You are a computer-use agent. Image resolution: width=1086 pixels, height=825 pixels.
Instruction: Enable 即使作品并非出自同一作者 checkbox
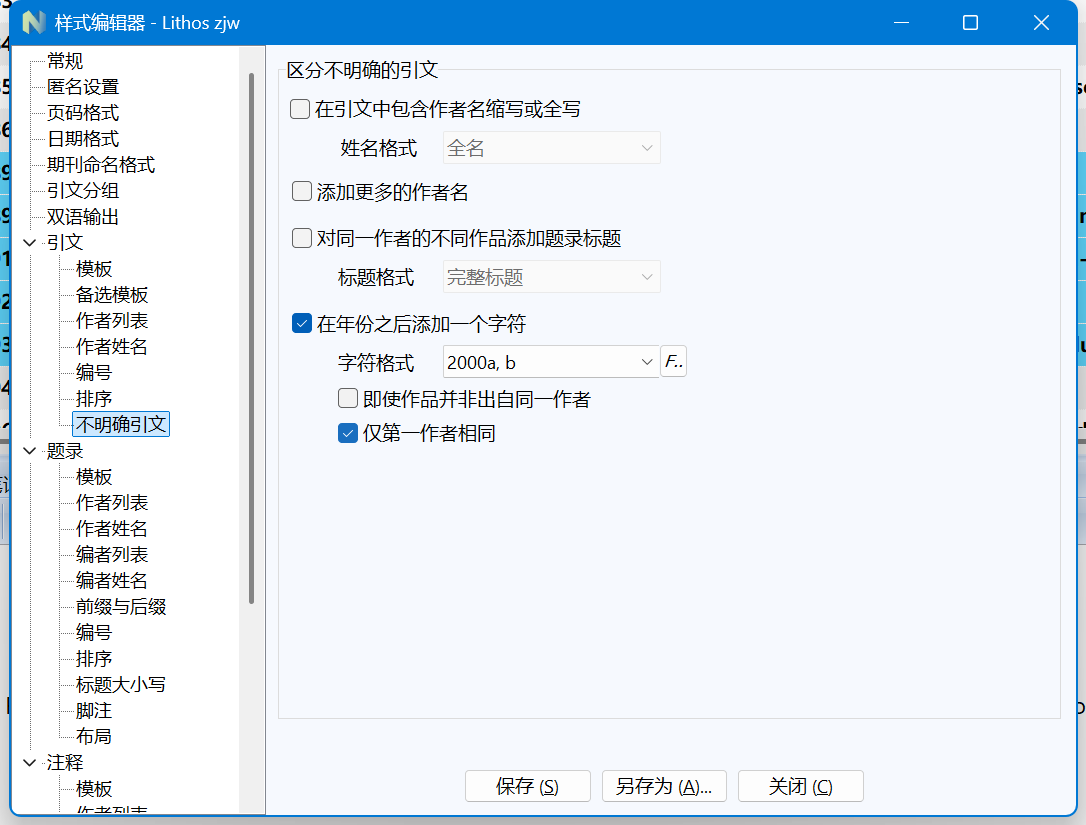pos(348,399)
